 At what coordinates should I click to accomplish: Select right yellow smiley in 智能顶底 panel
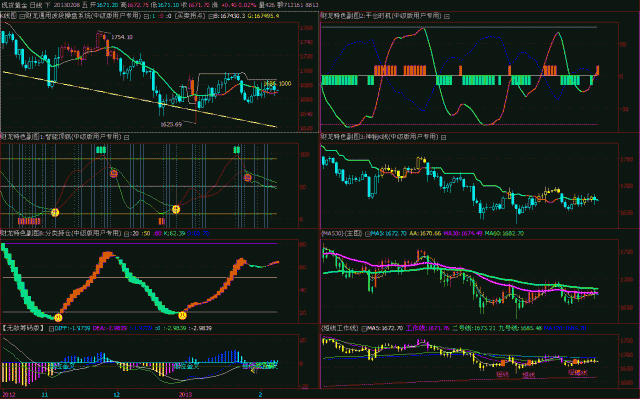176,209
